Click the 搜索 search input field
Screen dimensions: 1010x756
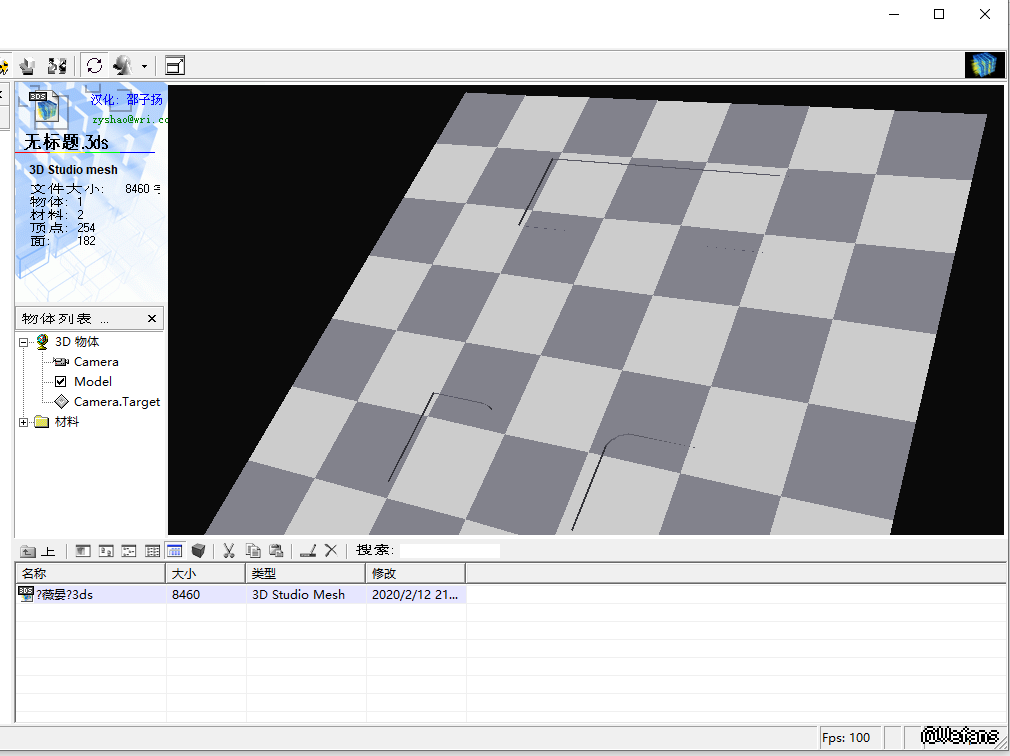[449, 551]
